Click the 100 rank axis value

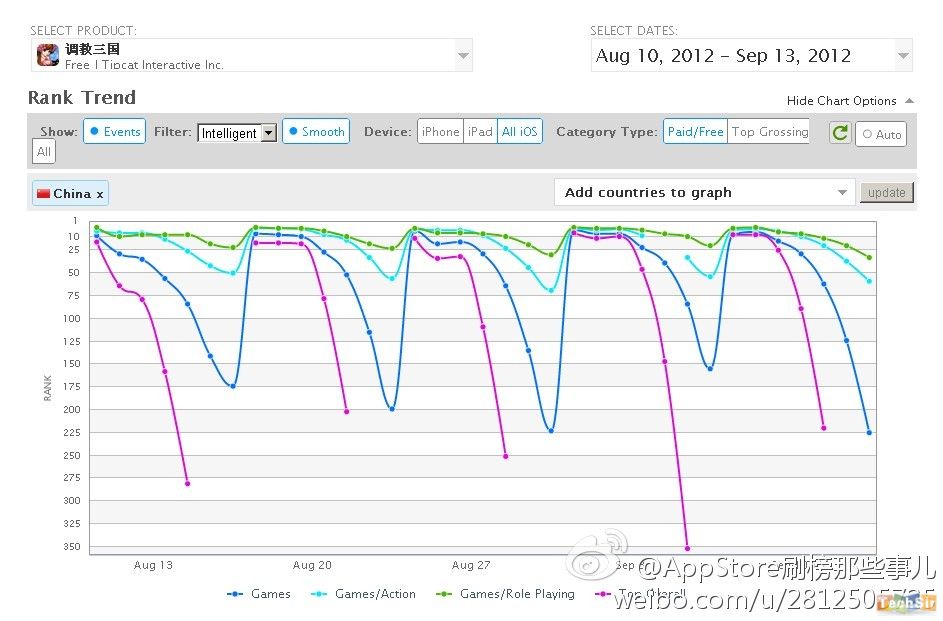72,319
